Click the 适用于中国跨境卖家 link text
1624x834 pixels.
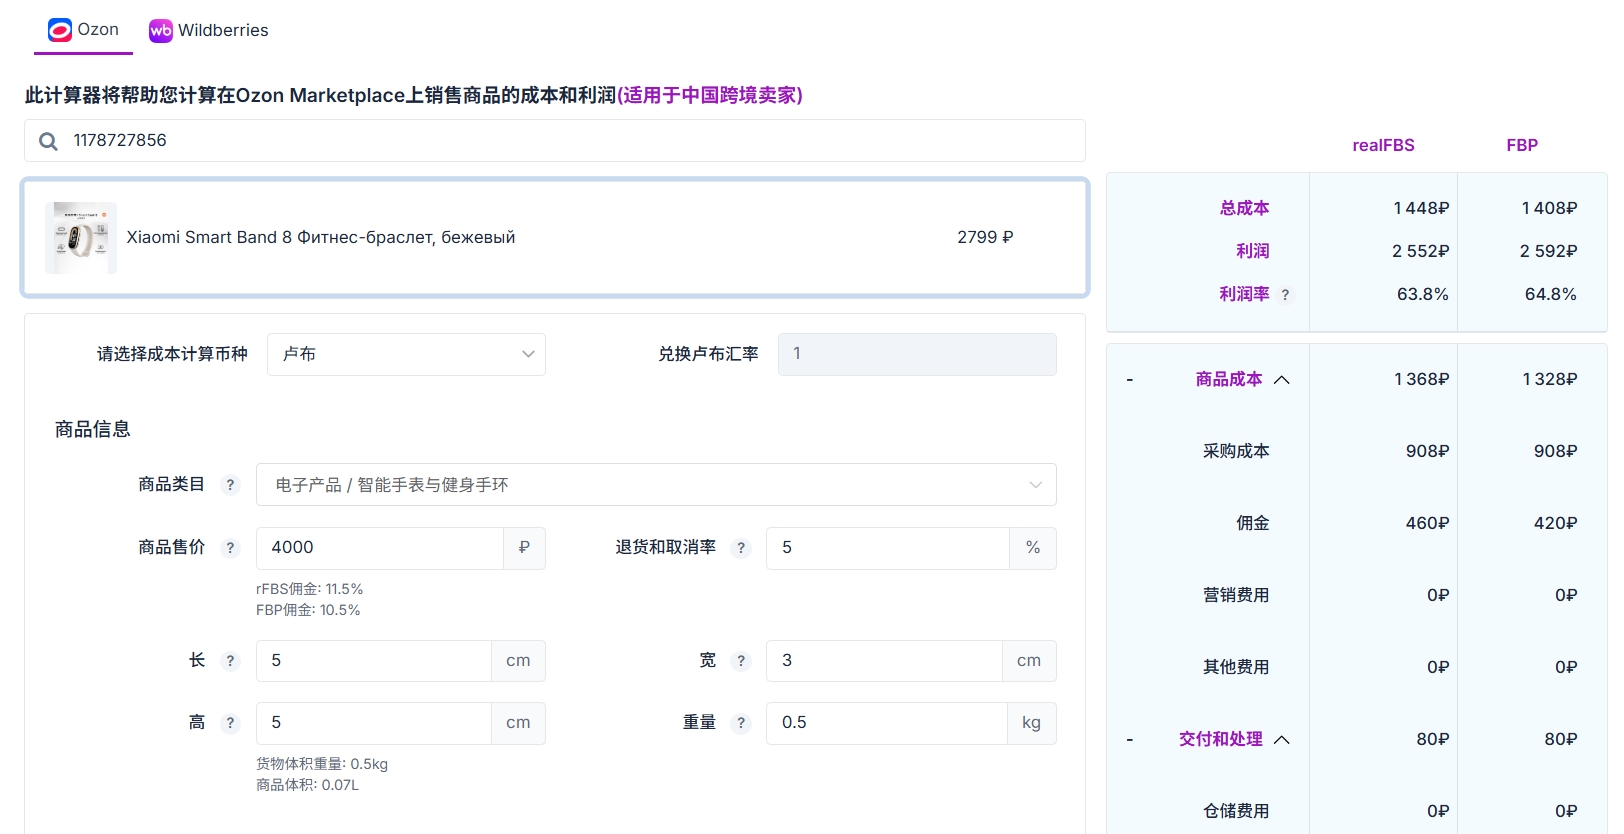710,95
